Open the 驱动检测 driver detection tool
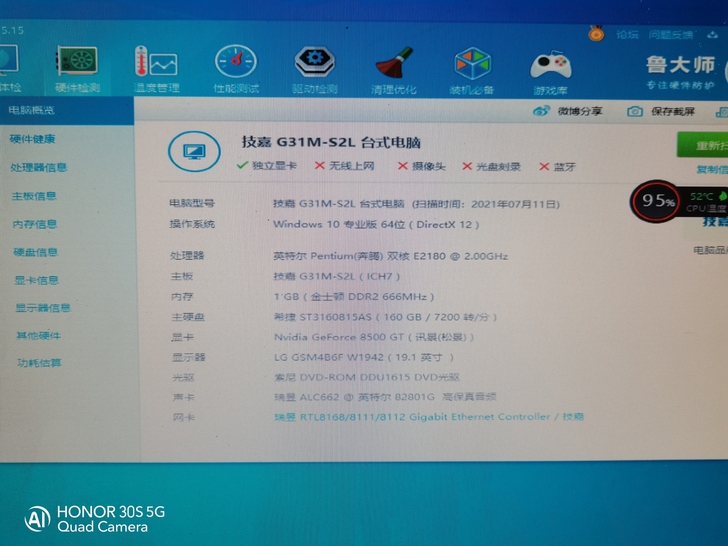The height and width of the screenshot is (546, 728). pyautogui.click(x=314, y=70)
